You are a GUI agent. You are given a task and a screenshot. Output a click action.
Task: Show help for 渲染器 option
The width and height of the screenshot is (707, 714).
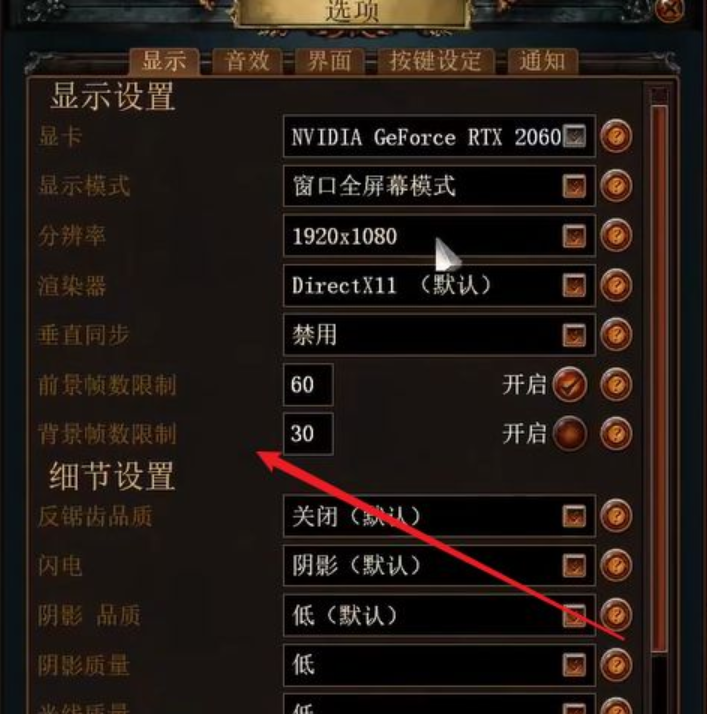[616, 286]
